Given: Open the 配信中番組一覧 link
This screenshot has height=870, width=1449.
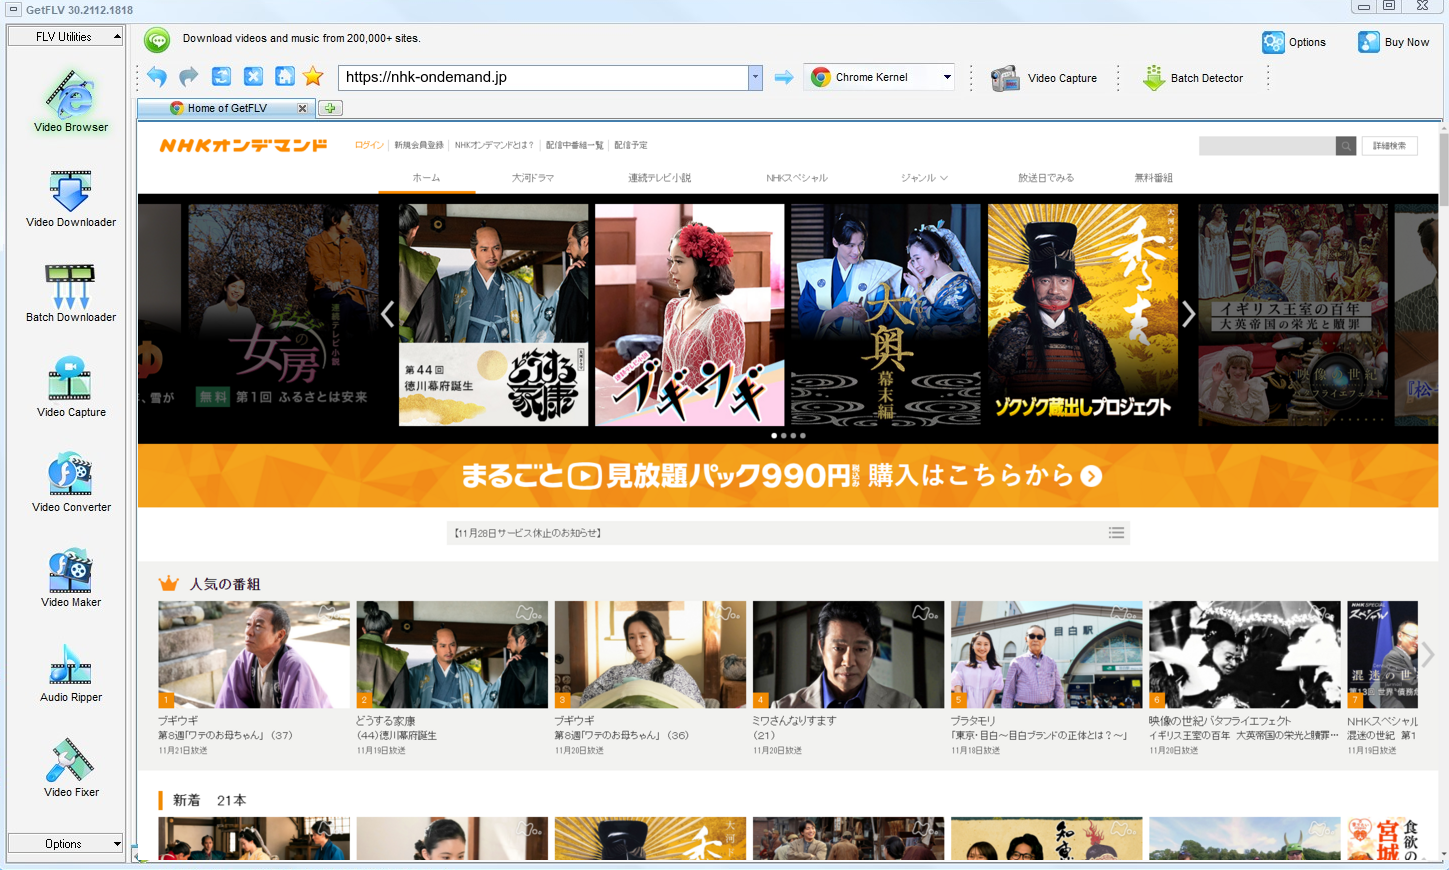Looking at the screenshot, I should (575, 145).
